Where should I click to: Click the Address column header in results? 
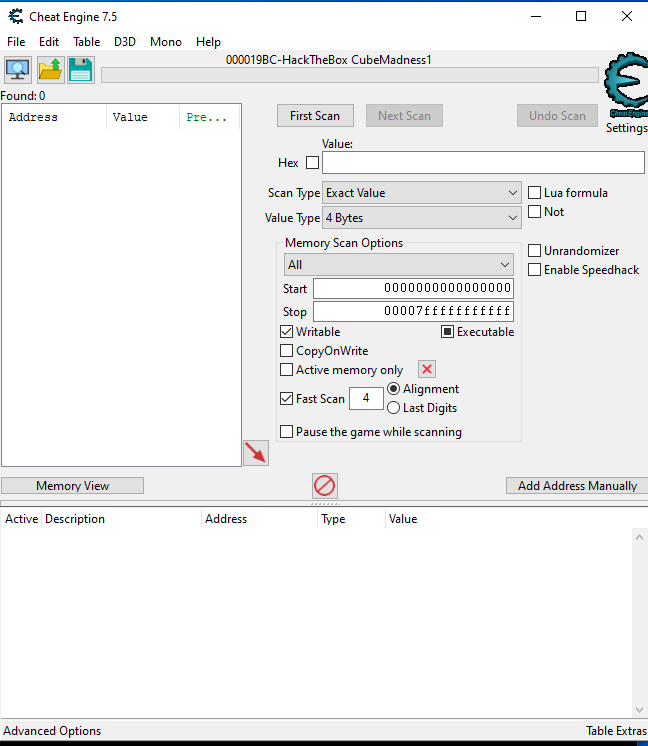[x=54, y=117]
